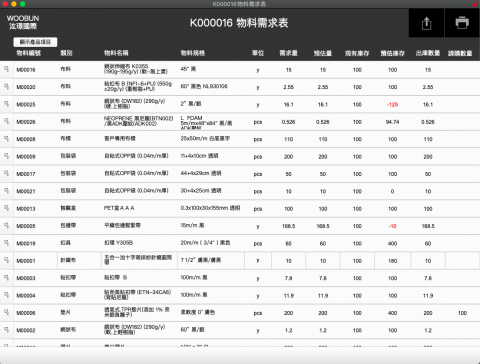Click the 物料規格 column header
Viewport: 480px width, 364px height.
193,53
